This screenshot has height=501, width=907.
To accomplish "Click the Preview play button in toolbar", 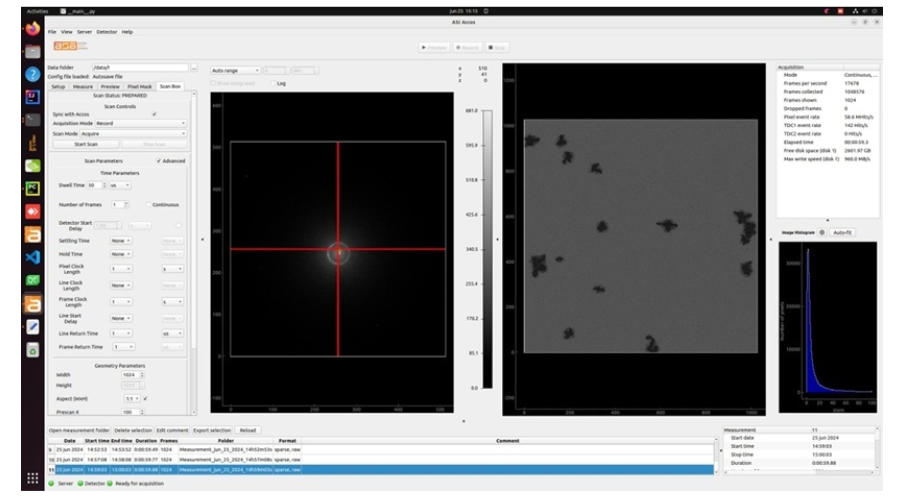I will 432,47.
